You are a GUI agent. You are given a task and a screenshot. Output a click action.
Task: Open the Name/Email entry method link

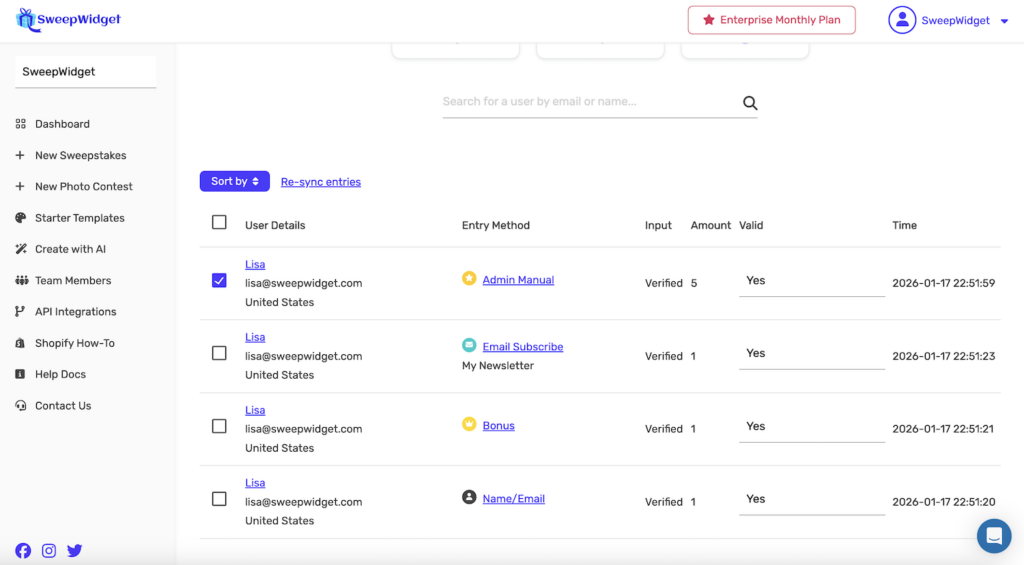tap(513, 499)
